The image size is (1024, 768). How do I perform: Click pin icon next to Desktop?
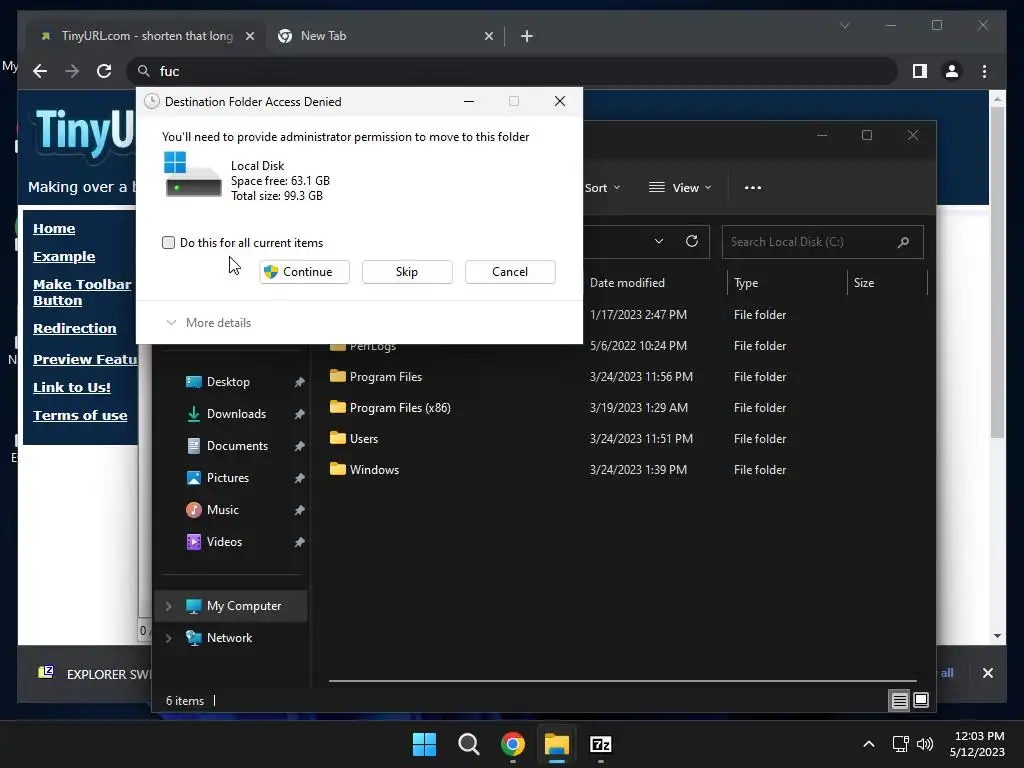299,382
